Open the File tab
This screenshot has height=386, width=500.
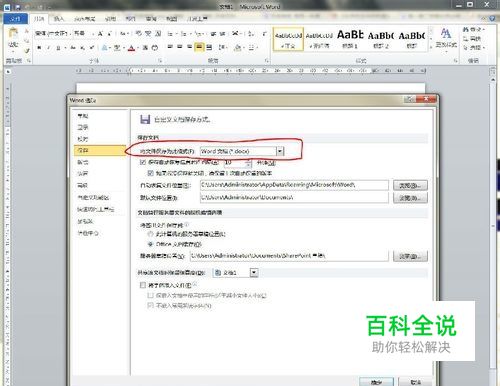[x=15, y=19]
